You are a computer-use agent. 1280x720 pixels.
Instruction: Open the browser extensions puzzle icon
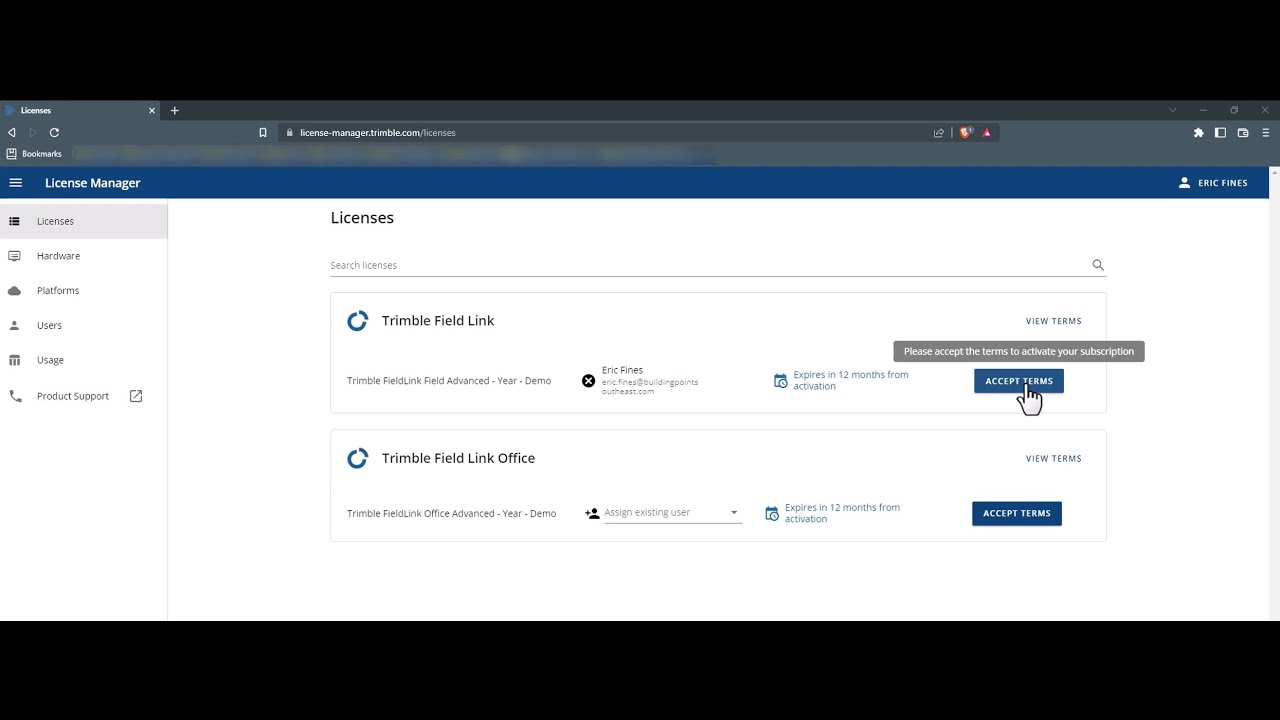click(1199, 132)
